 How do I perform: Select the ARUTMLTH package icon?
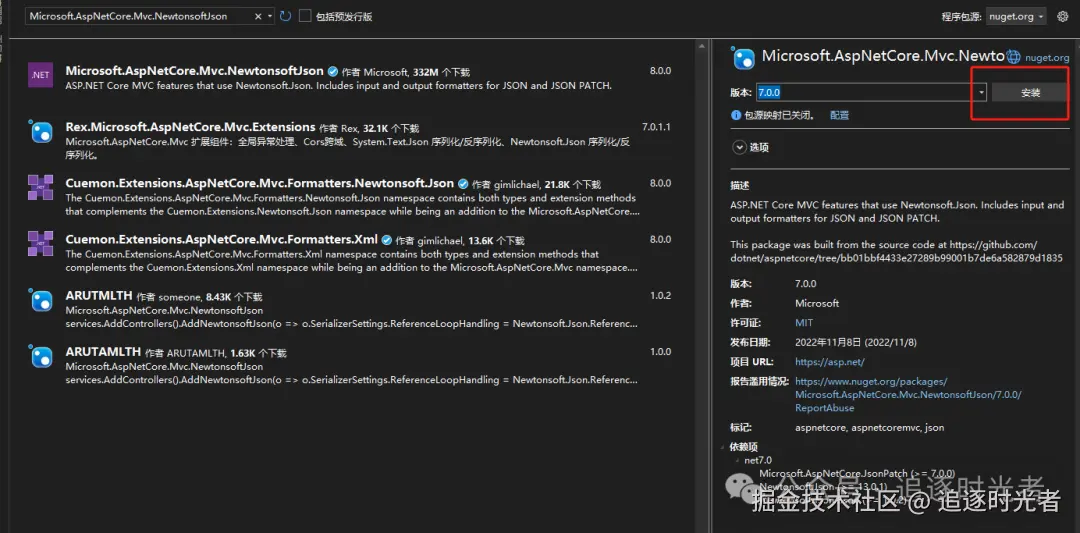[x=41, y=300]
